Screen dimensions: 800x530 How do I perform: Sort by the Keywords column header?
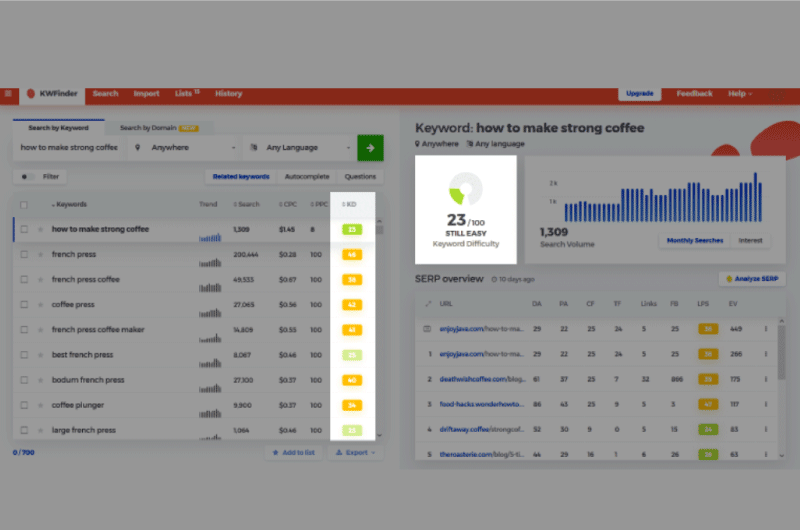69,205
